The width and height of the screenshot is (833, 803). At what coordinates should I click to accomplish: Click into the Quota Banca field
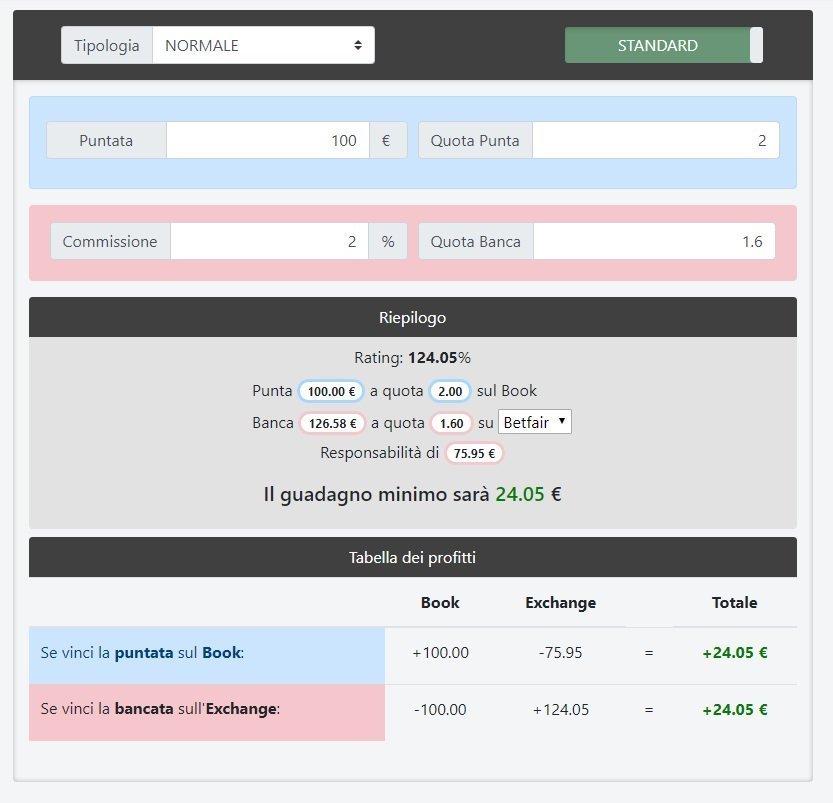(x=654, y=241)
